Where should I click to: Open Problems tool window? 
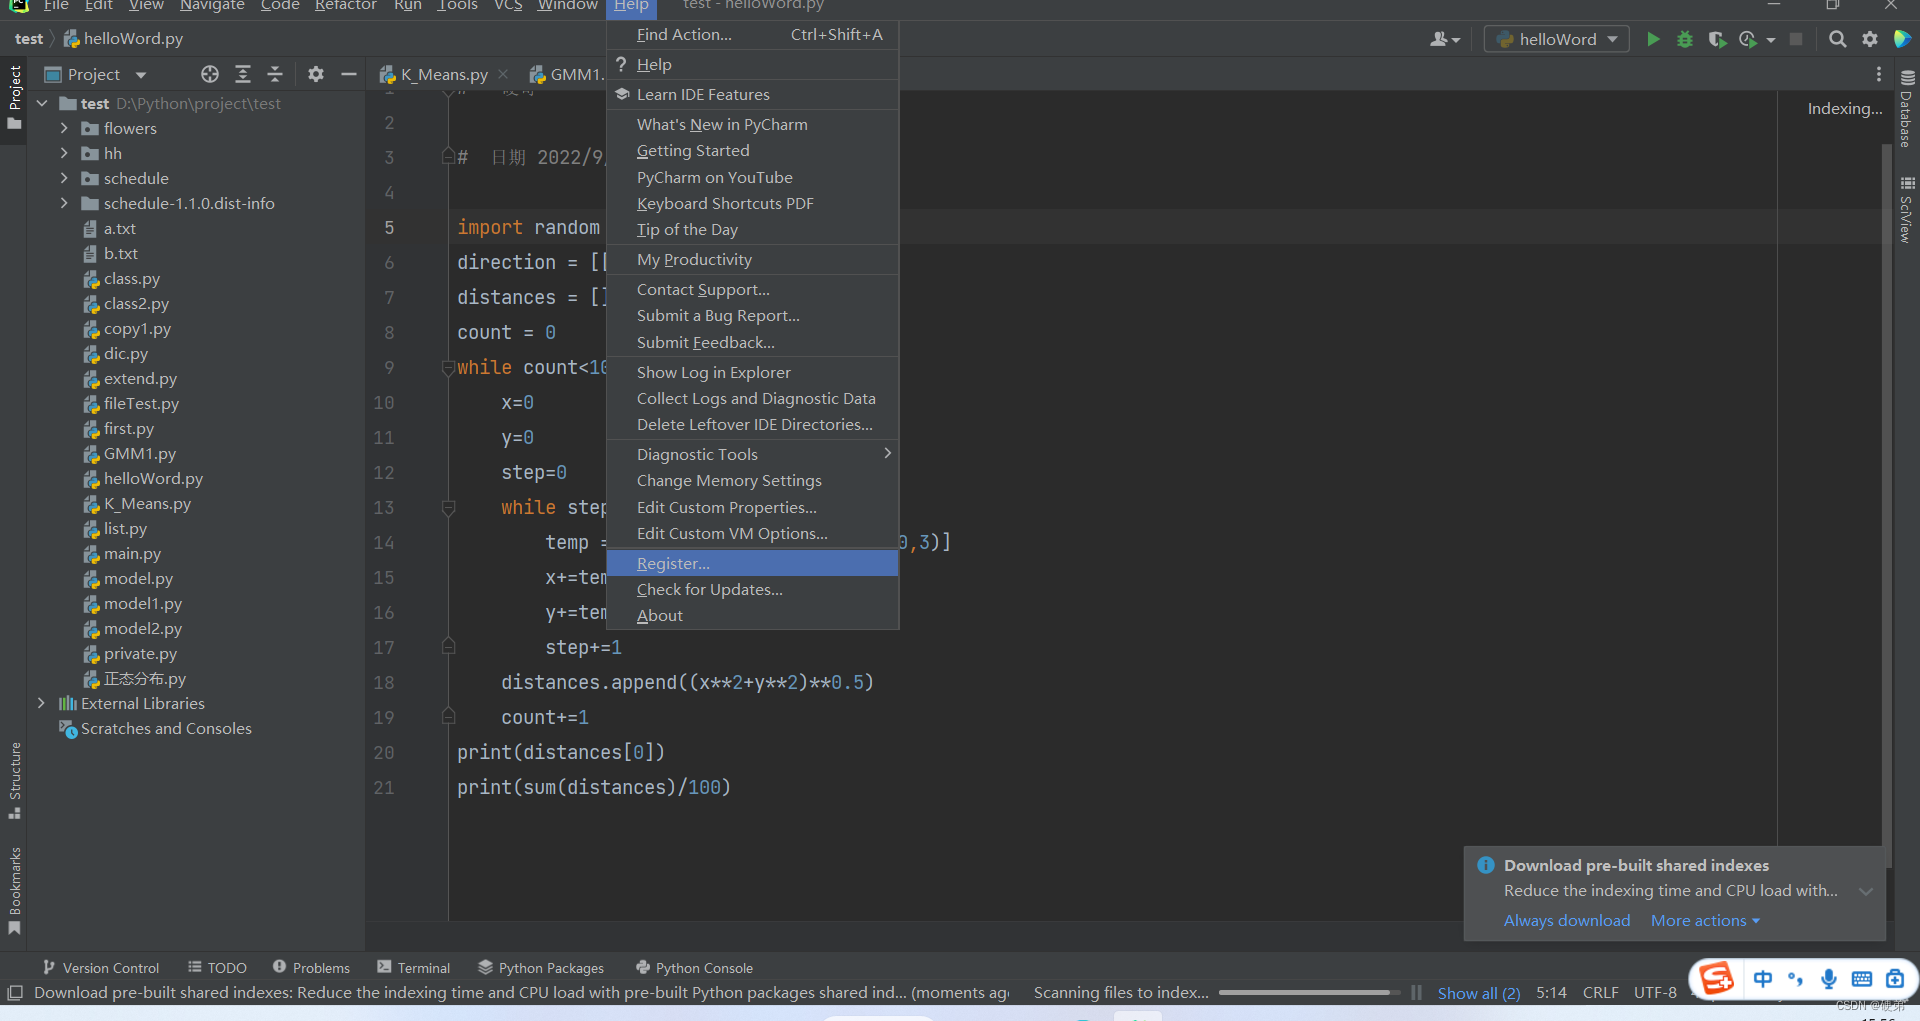(x=311, y=967)
